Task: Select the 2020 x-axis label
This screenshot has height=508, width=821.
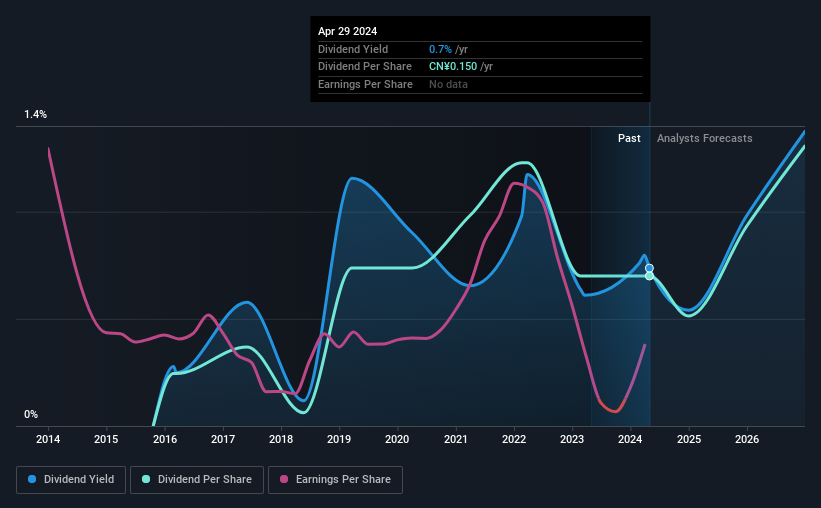Action: (397, 439)
